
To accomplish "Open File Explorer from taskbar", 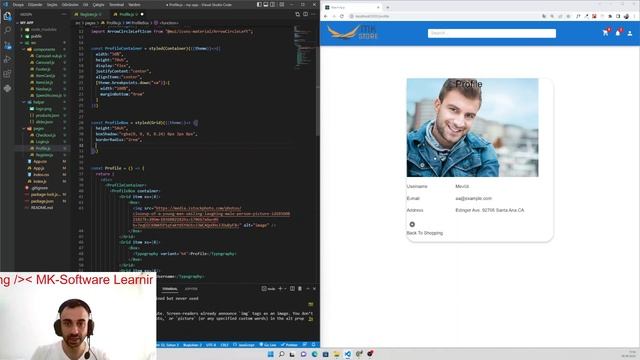I will [336, 354].
